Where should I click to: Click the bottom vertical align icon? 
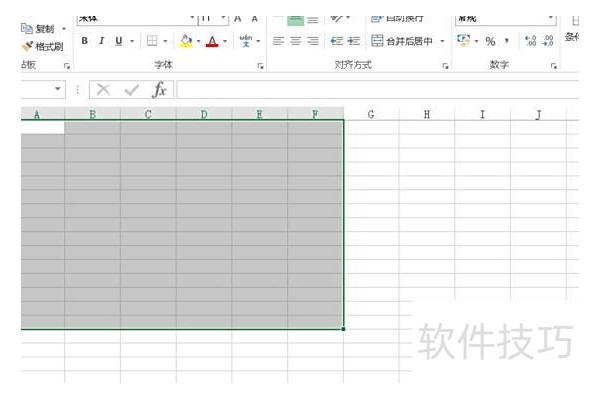pyautogui.click(x=313, y=20)
